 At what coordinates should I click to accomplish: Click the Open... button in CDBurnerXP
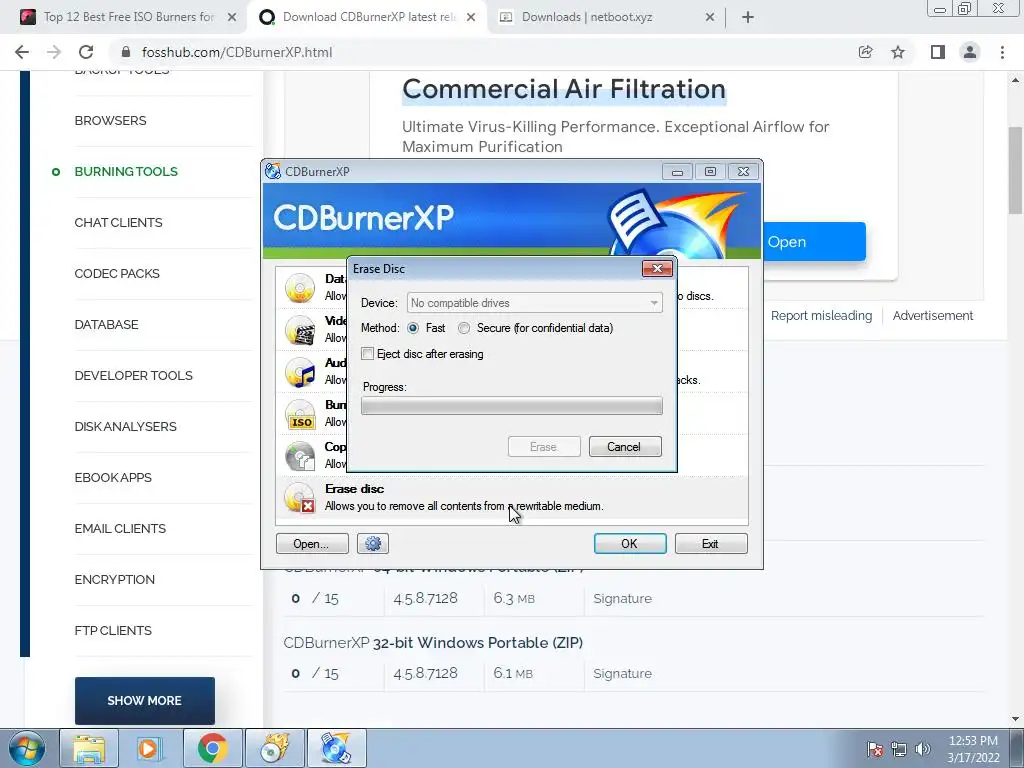pyautogui.click(x=312, y=543)
